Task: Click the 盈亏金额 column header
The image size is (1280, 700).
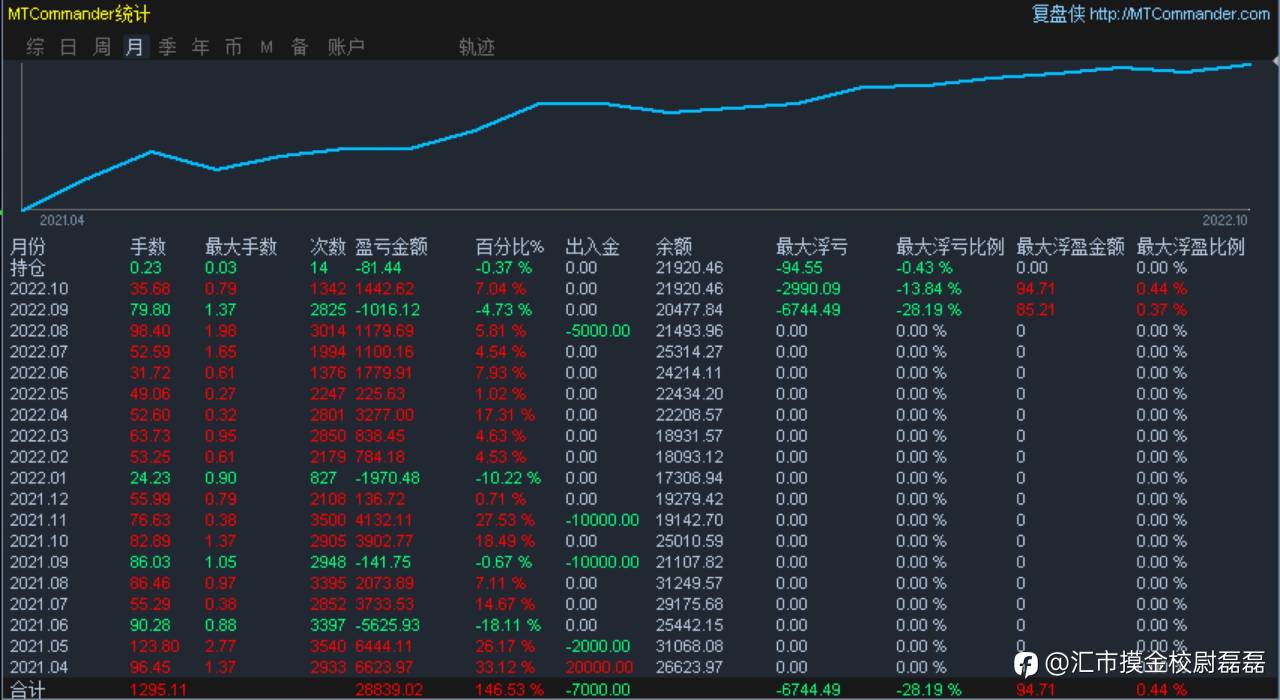Action: coord(391,247)
